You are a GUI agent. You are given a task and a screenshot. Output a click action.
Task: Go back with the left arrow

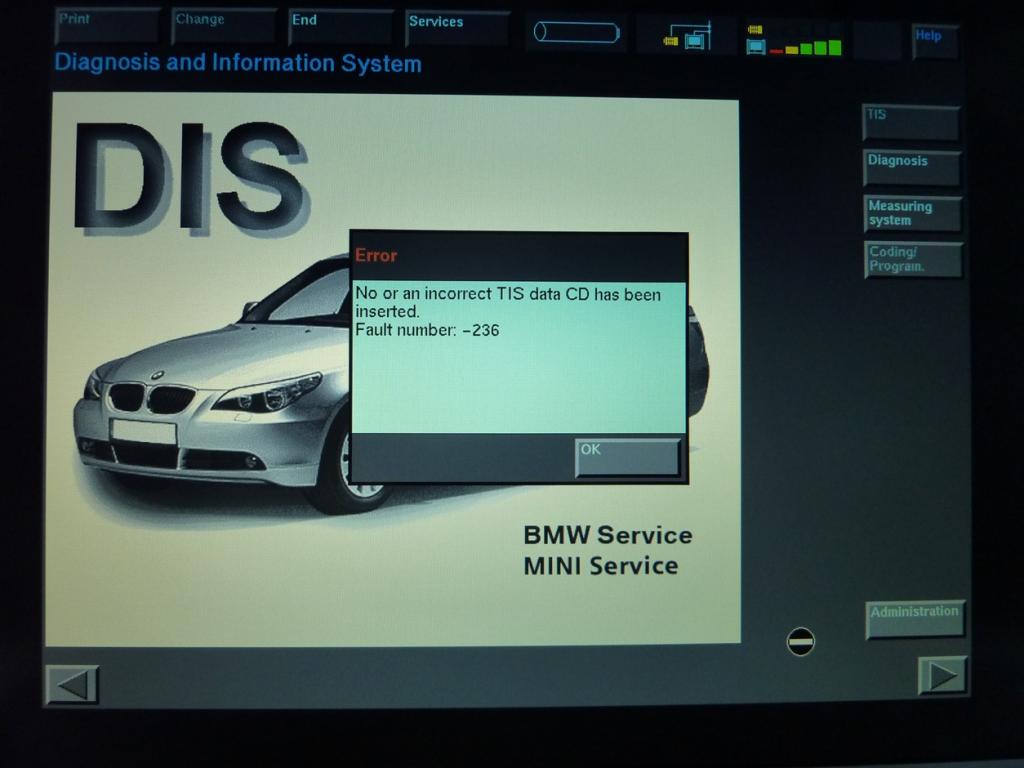(x=72, y=684)
